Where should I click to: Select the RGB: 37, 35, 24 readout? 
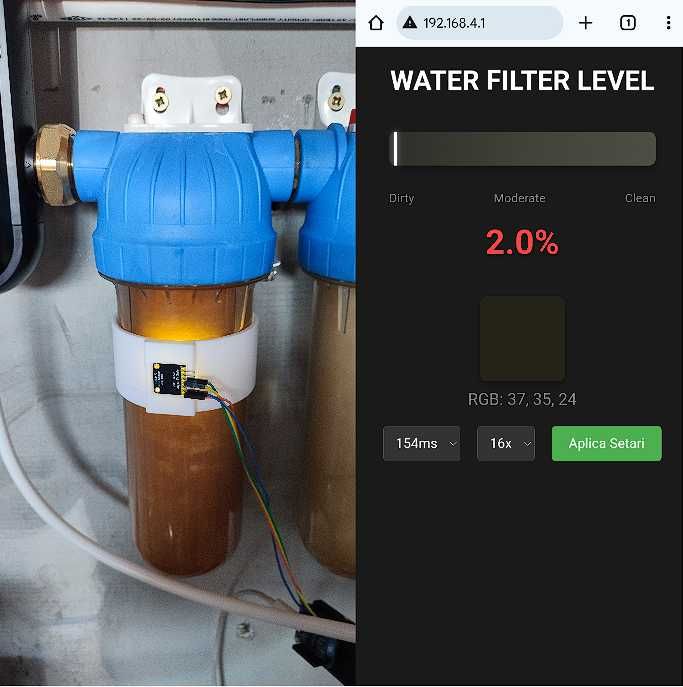pos(522,400)
